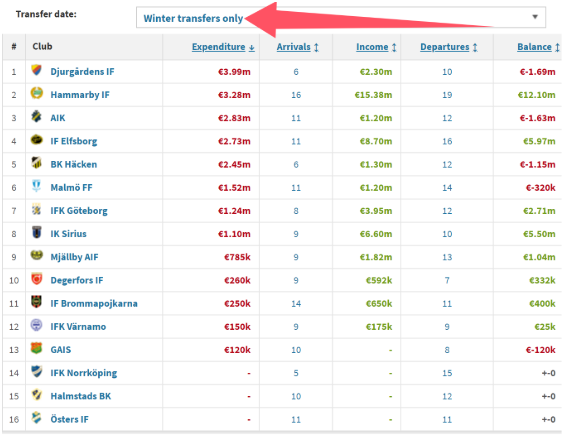This screenshot has height=438, width=575.
Task: Click Hammarby IF arrivals count 16
Action: [x=296, y=95]
